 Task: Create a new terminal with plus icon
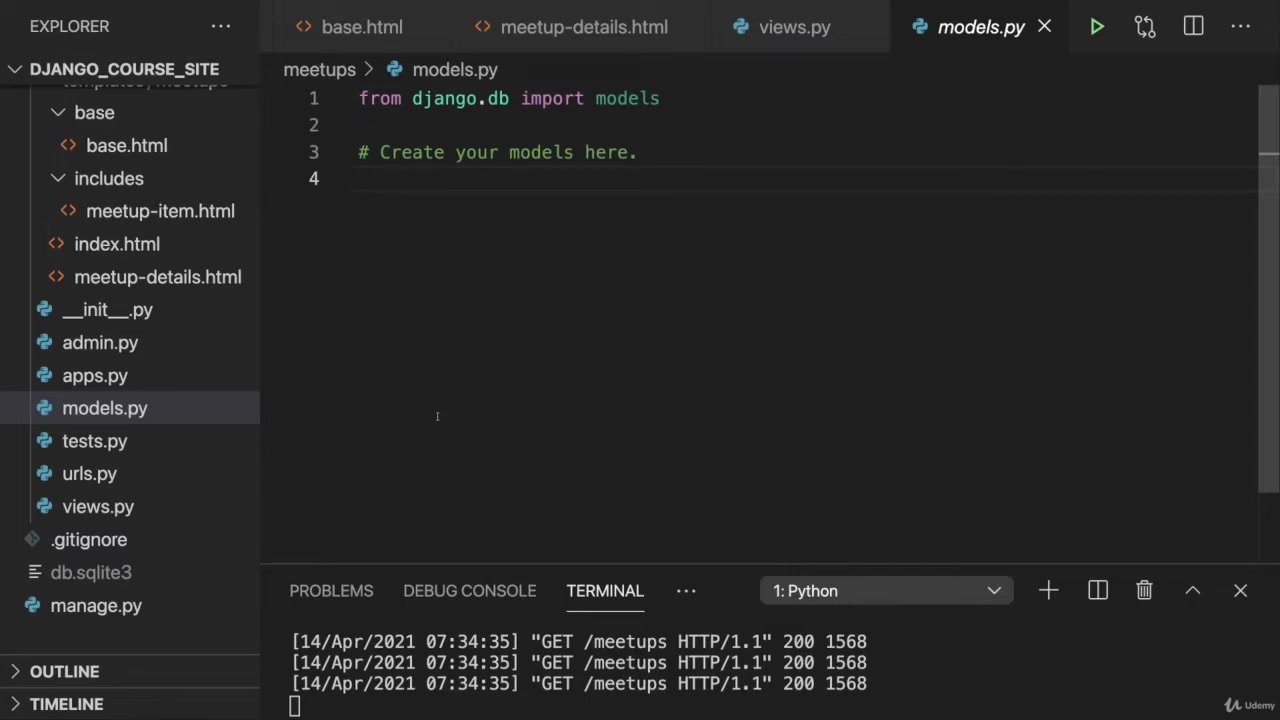pos(1048,591)
